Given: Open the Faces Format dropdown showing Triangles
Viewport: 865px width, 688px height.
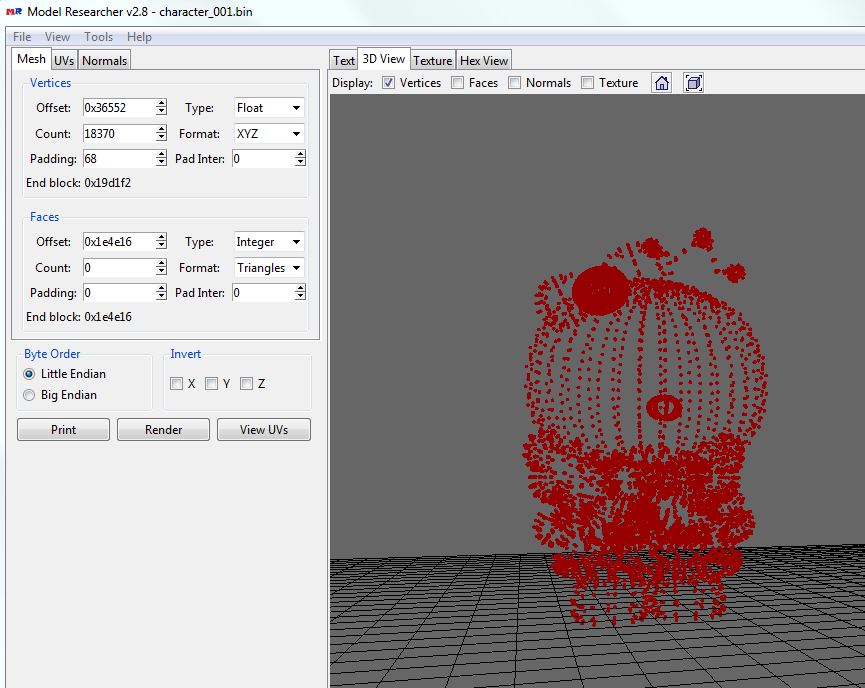Looking at the screenshot, I should [269, 268].
